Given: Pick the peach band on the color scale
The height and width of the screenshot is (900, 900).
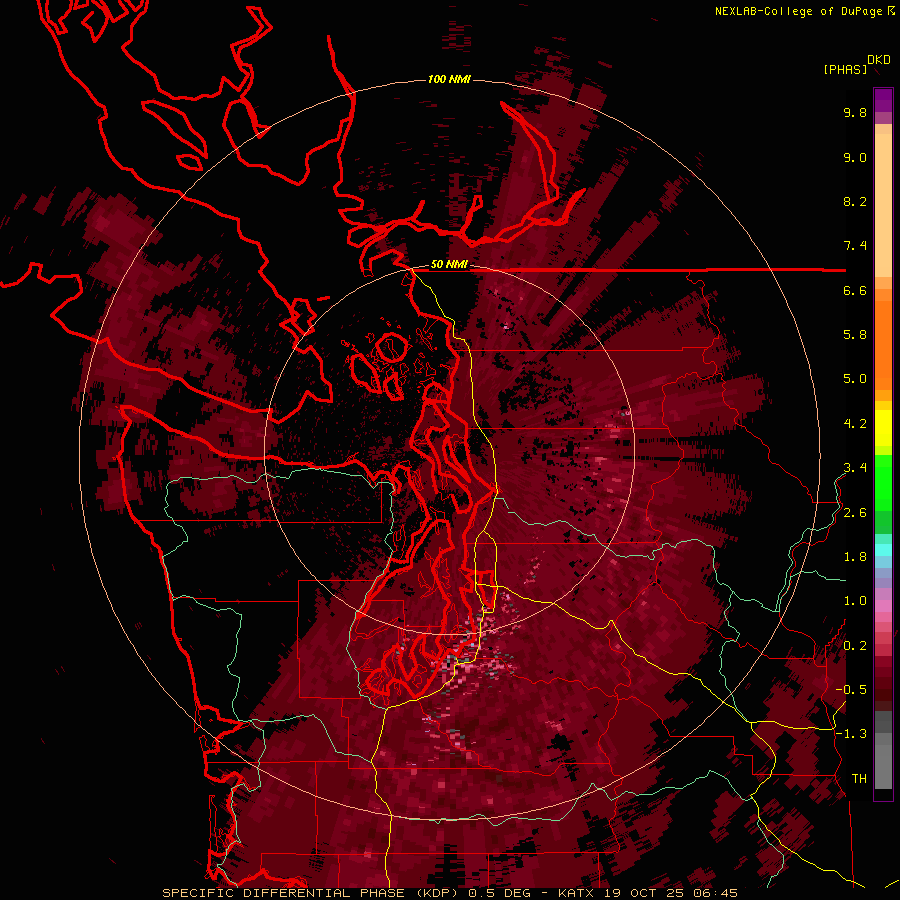Looking at the screenshot, I should tap(883, 205).
